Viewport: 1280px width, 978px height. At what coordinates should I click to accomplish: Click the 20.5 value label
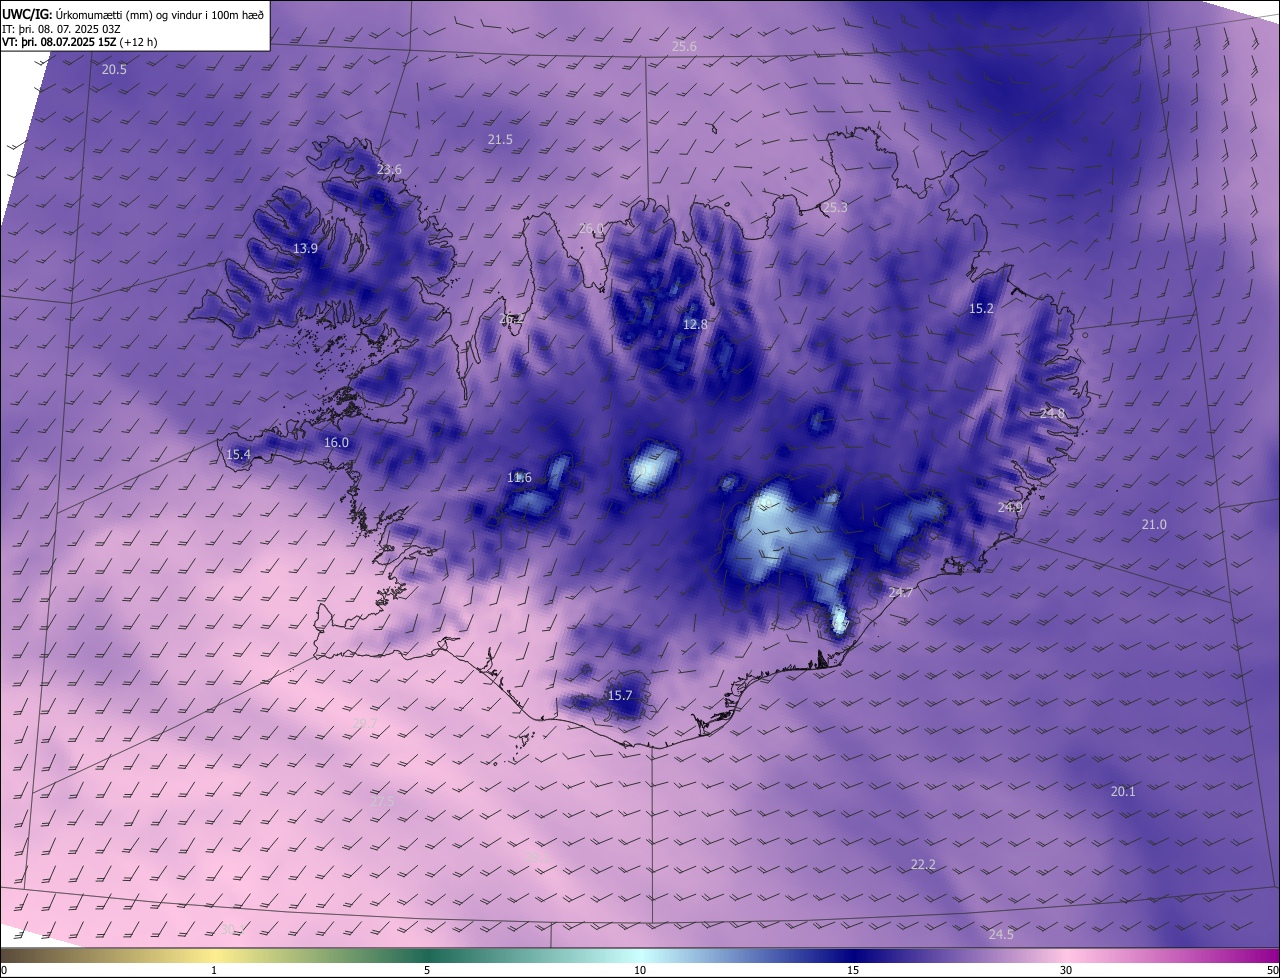[x=114, y=70]
